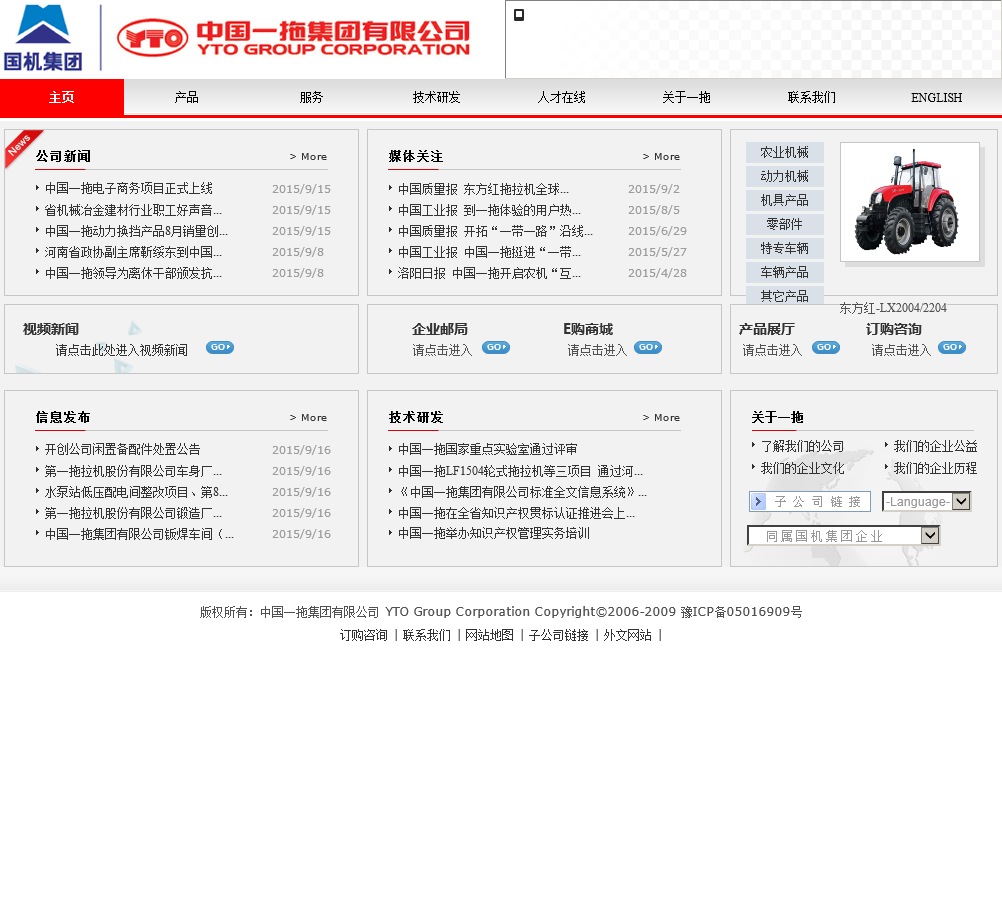Click More in 信息发布 section
The width and height of the screenshot is (1002, 911).
[x=308, y=417]
